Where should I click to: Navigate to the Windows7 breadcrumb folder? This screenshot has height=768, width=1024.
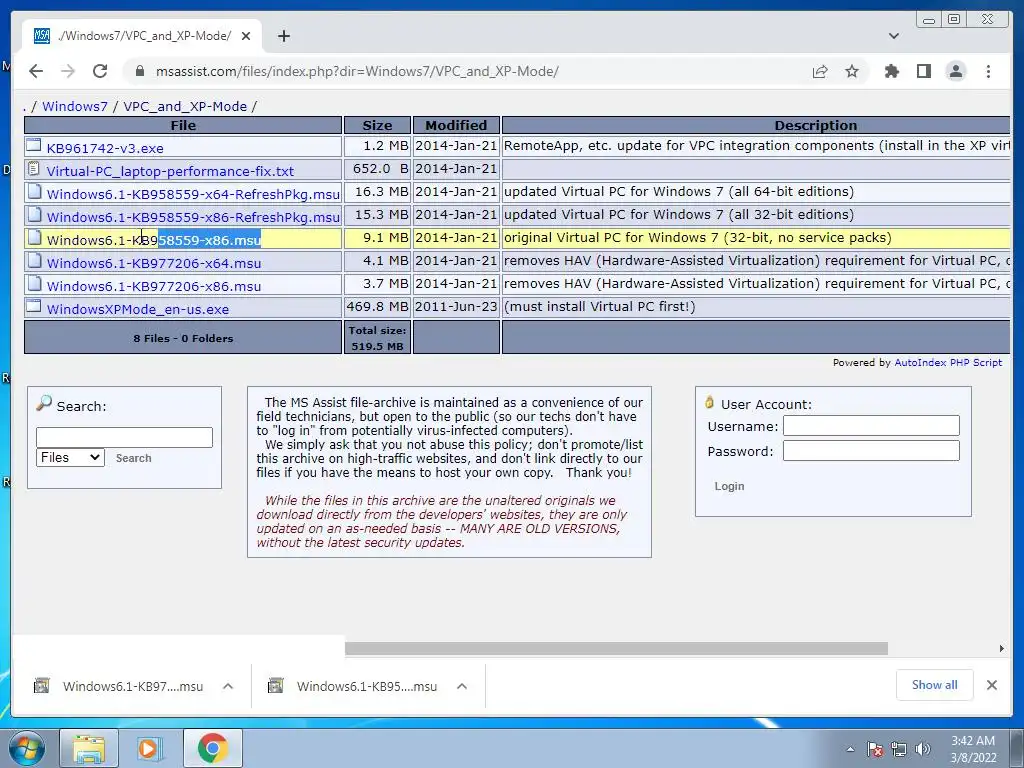pos(75,106)
